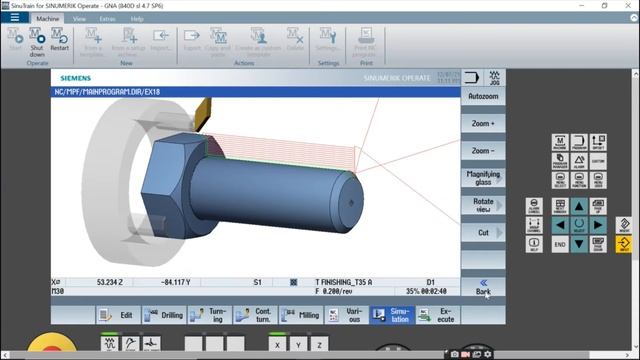Click the NEXT WINDOW key

click(560, 206)
